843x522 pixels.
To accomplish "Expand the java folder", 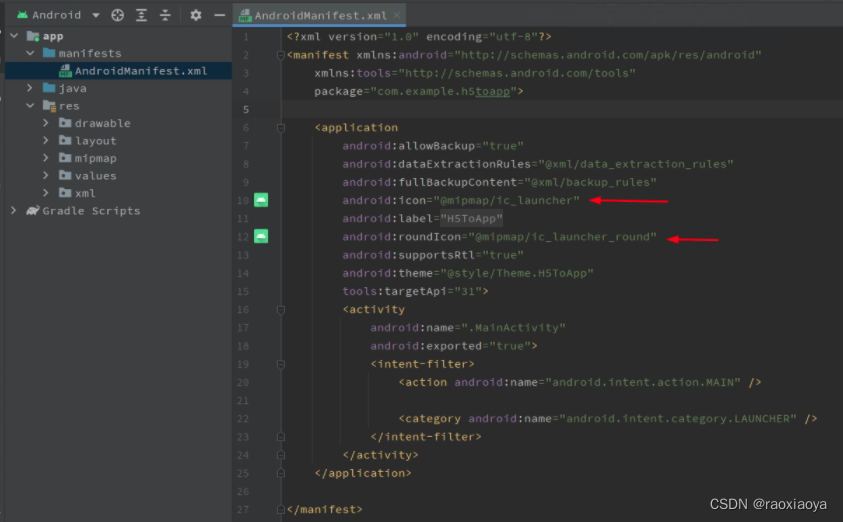I will coord(30,88).
